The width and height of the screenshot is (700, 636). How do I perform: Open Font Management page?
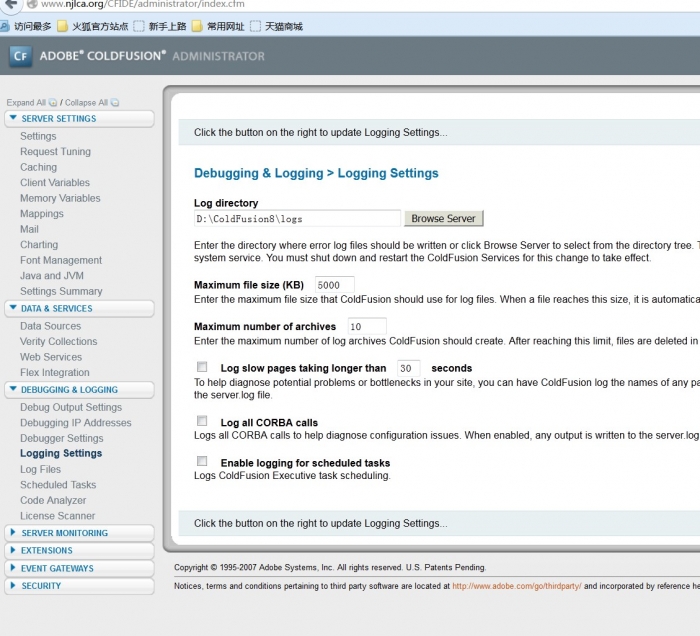click(x=61, y=260)
